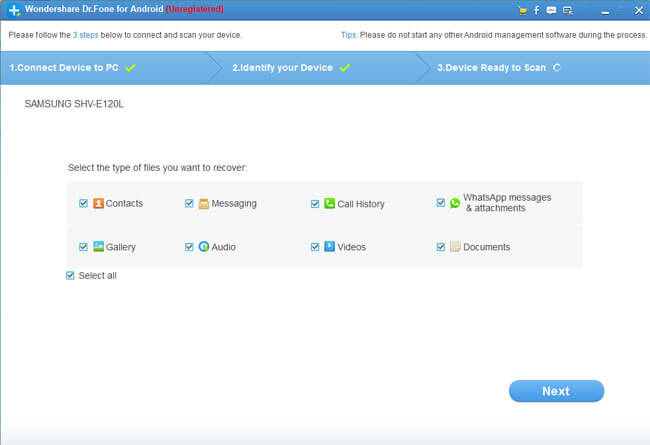This screenshot has height=445, width=650.
Task: Uncheck the Gallery checkbox
Action: click(83, 247)
